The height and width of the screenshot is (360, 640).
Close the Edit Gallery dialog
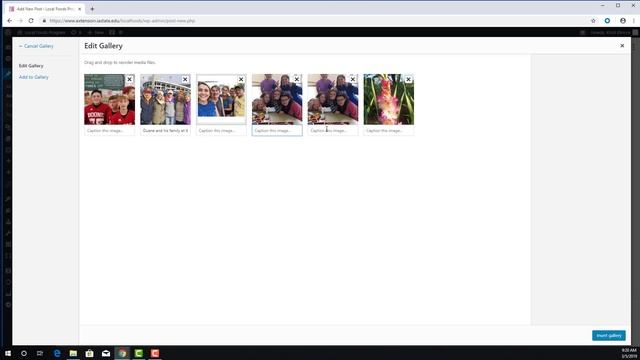pyautogui.click(x=622, y=46)
